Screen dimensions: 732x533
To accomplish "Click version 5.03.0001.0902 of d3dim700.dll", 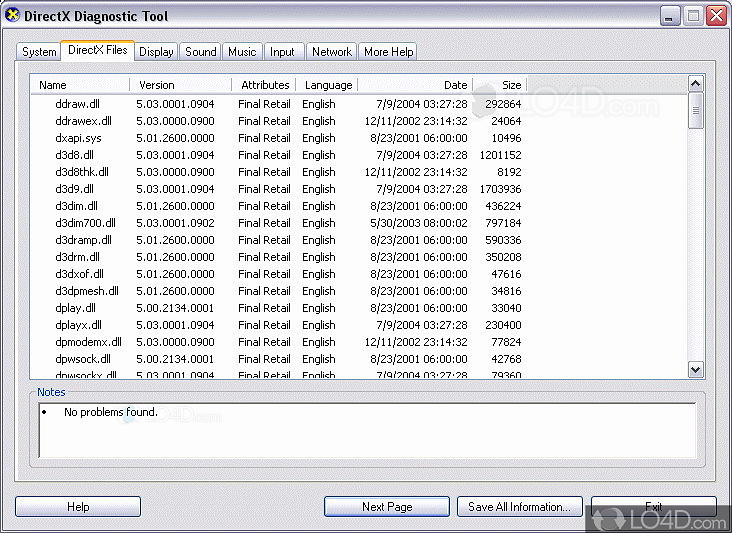I will click(175, 223).
